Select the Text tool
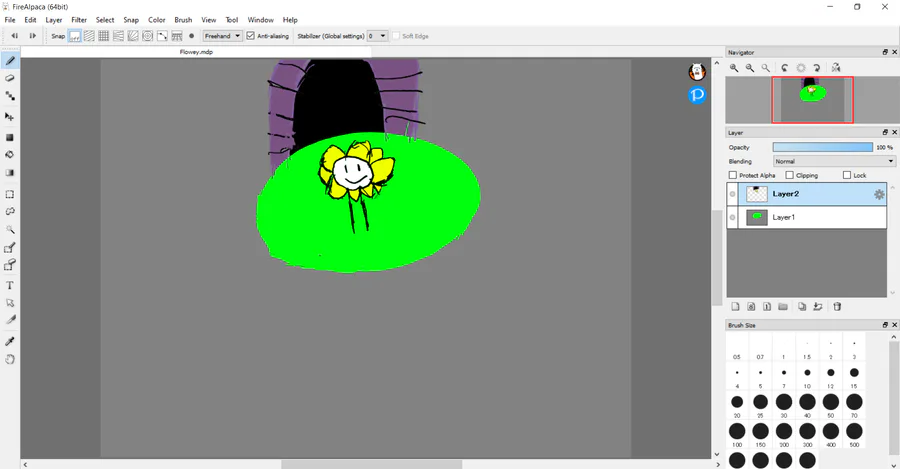This screenshot has width=900, height=469. pyautogui.click(x=10, y=285)
